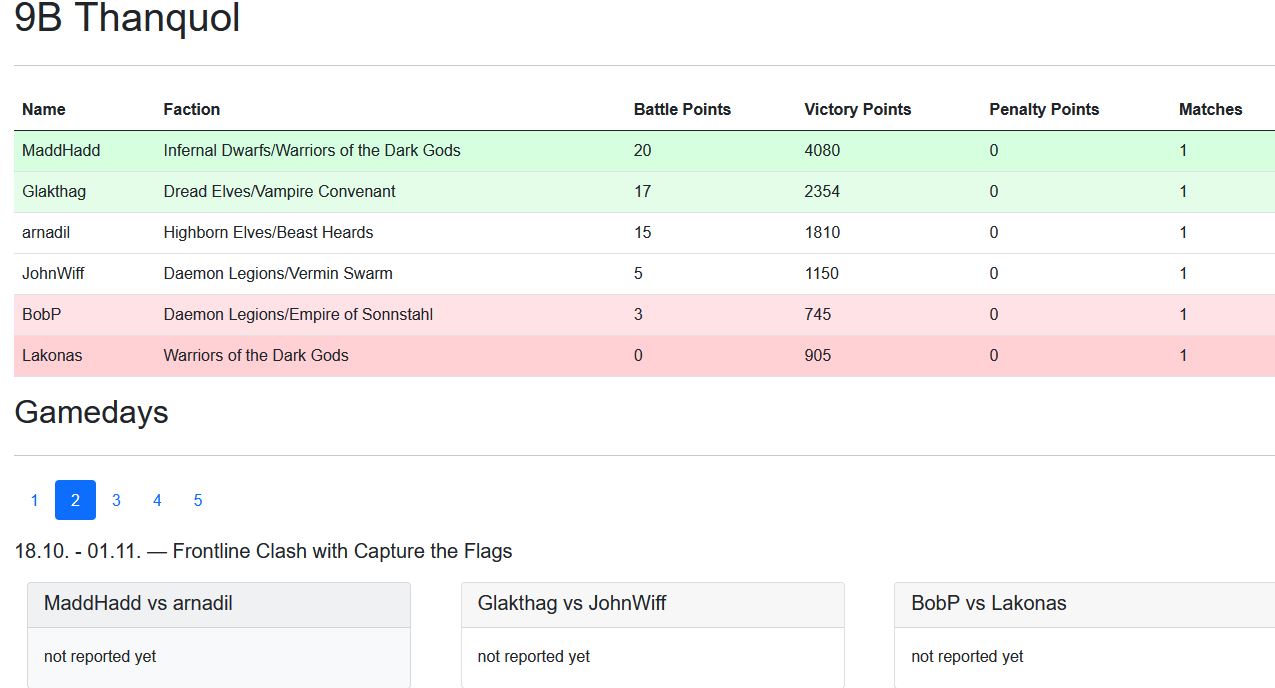Switch to gameday page 3

[116, 500]
